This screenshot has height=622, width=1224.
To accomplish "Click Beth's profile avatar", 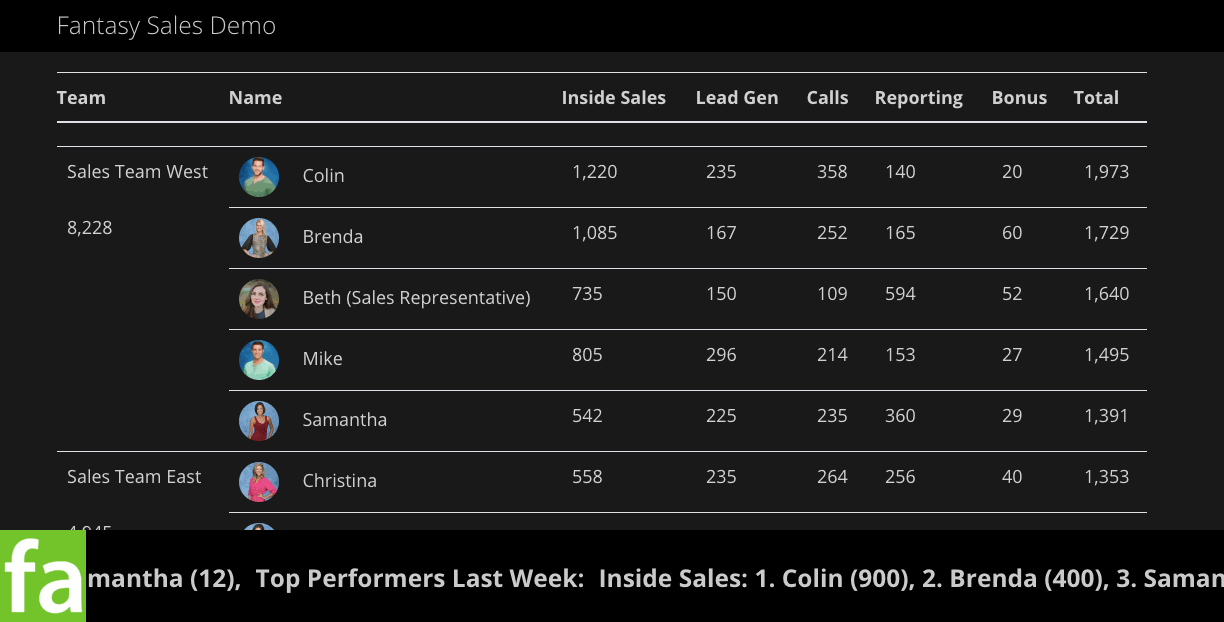I will (x=258, y=299).
